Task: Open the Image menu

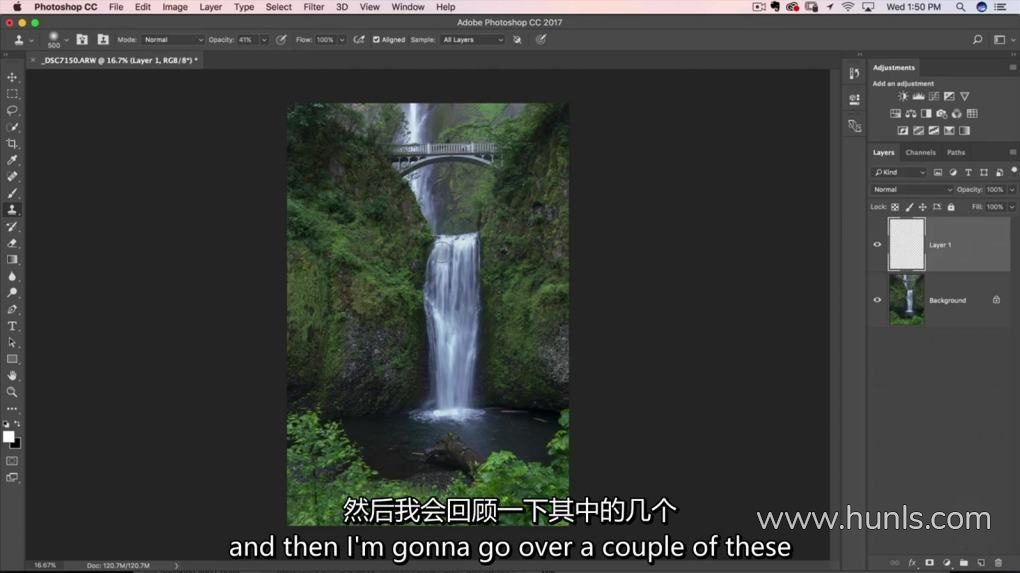Action: [x=174, y=7]
